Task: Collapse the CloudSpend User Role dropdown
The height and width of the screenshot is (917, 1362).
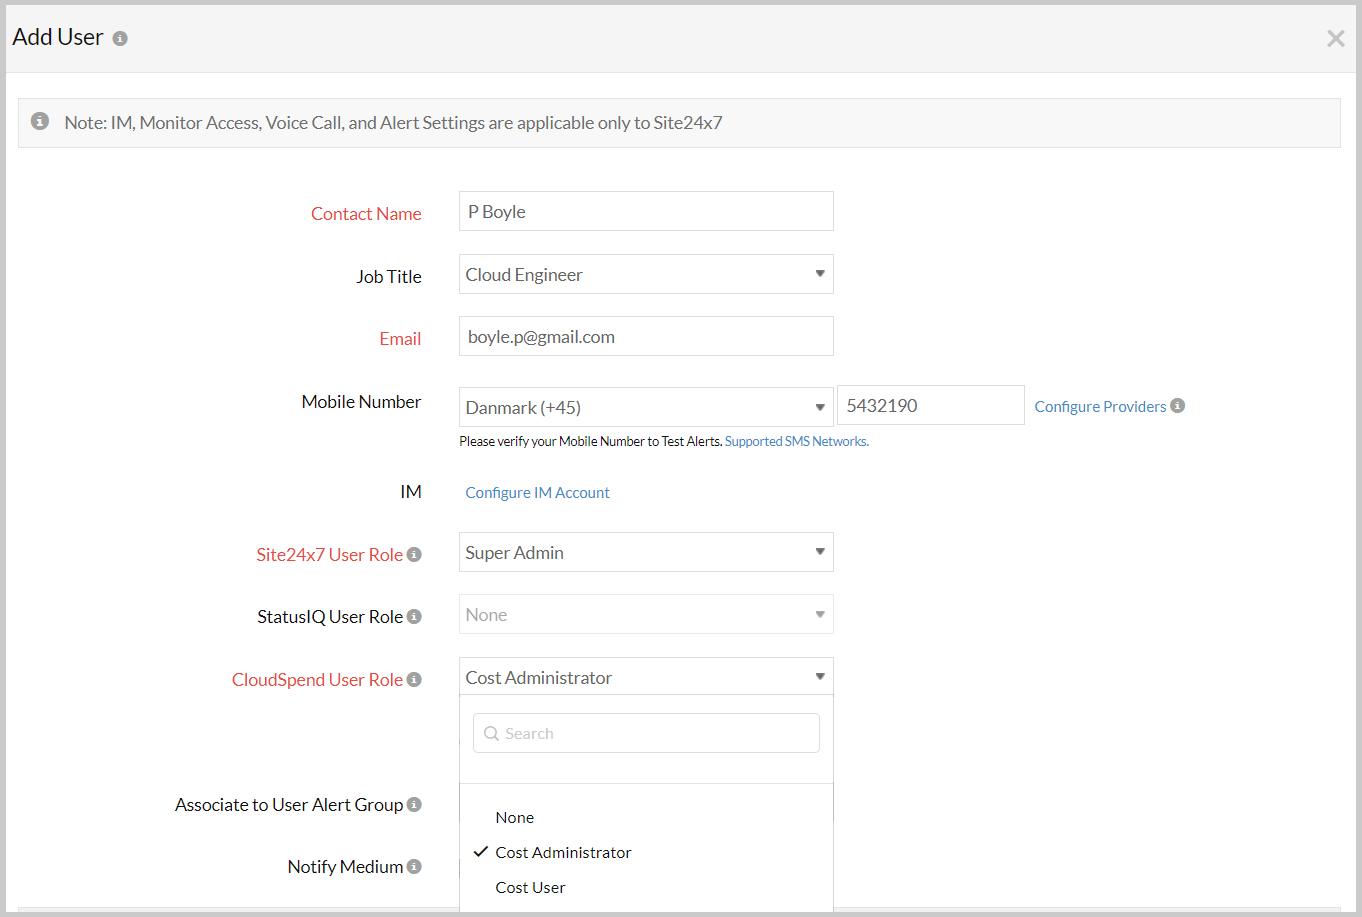Action: tap(646, 678)
